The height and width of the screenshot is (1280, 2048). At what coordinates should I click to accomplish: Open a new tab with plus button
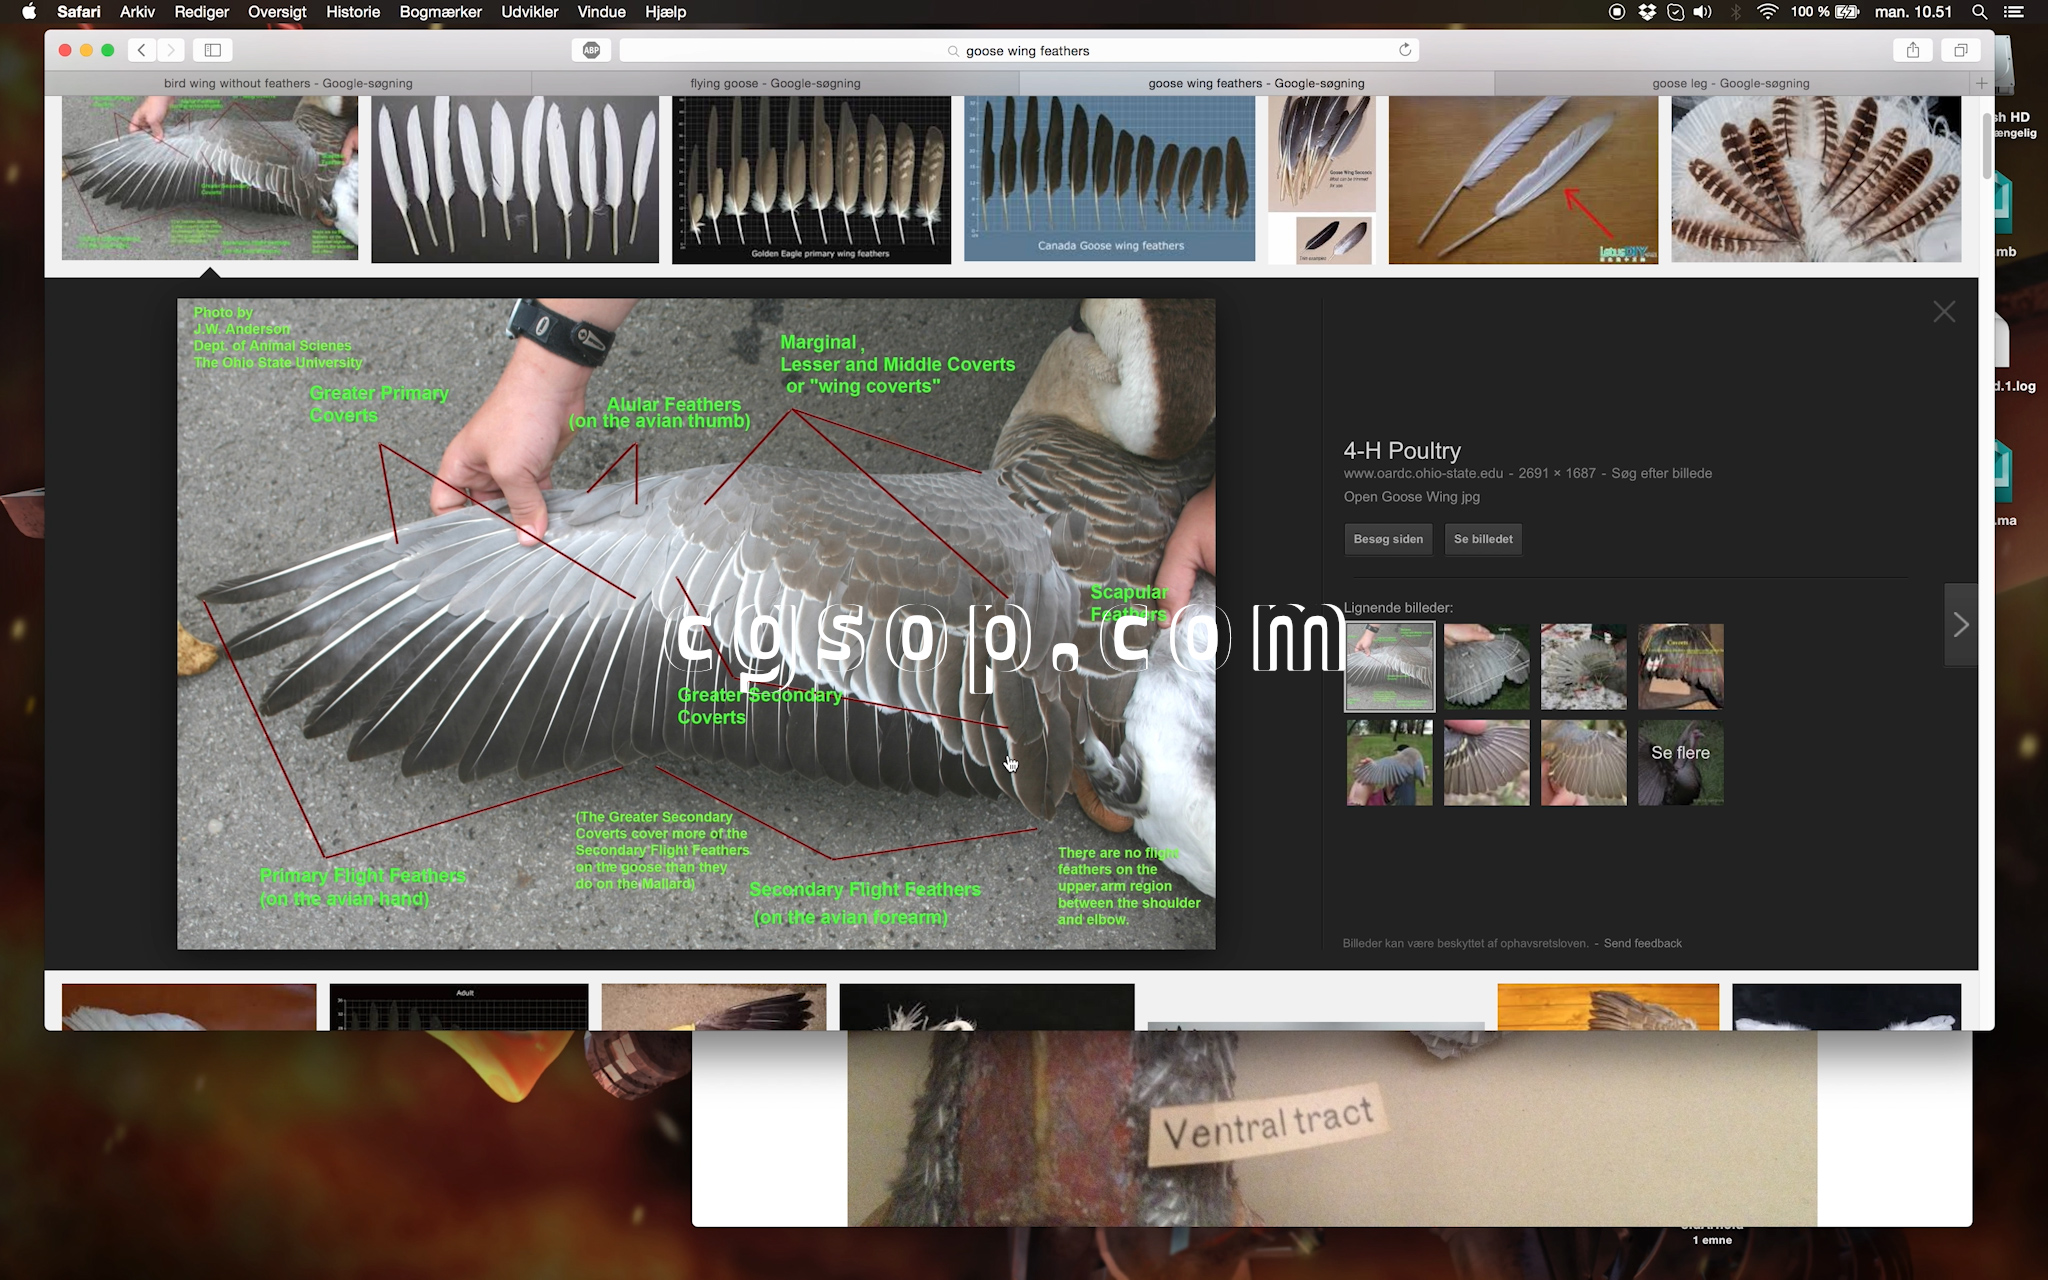pos(1981,83)
